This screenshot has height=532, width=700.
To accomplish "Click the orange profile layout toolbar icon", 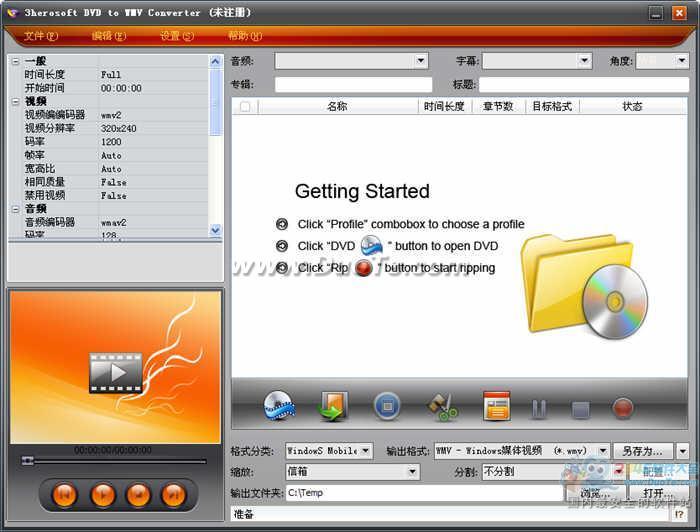I will click(496, 406).
